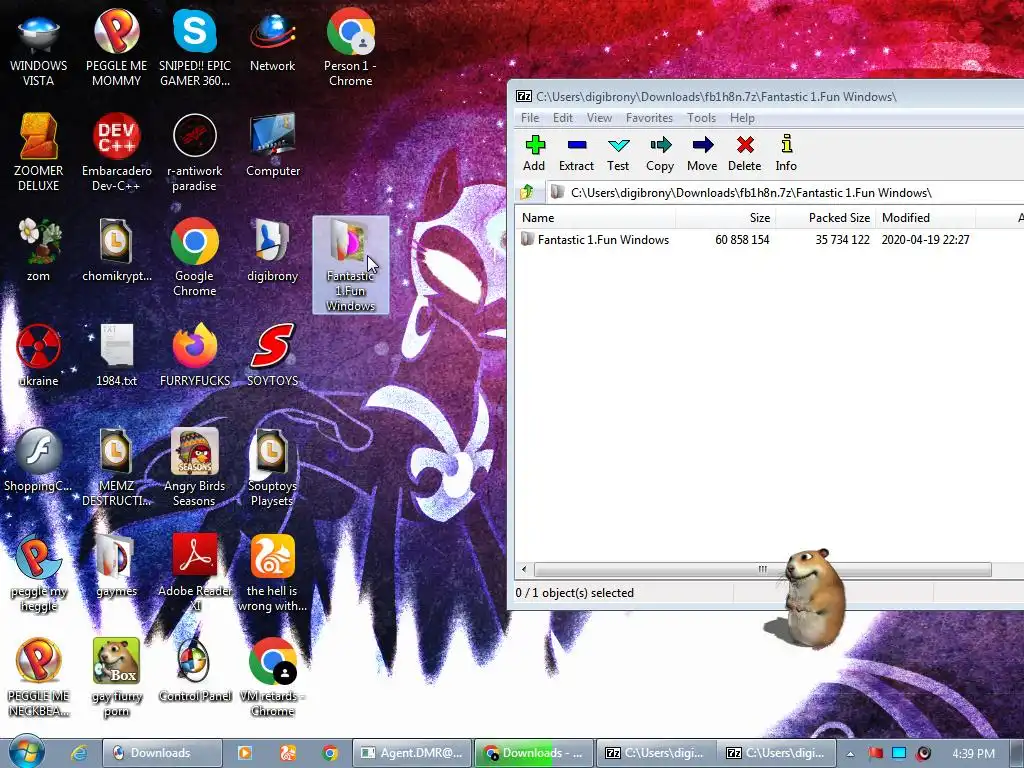Open the Tools menu in 7-Zip
This screenshot has width=1024, height=768.
click(701, 118)
